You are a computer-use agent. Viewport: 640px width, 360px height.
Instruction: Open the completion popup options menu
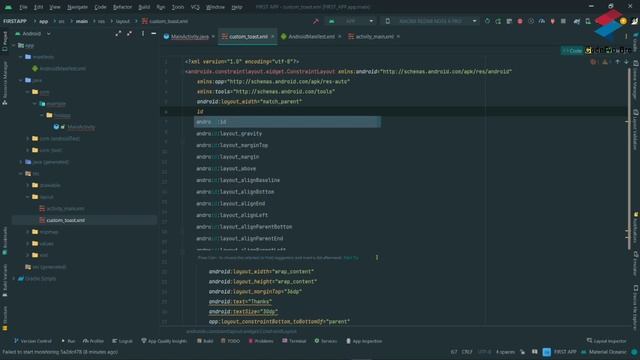[x=376, y=258]
